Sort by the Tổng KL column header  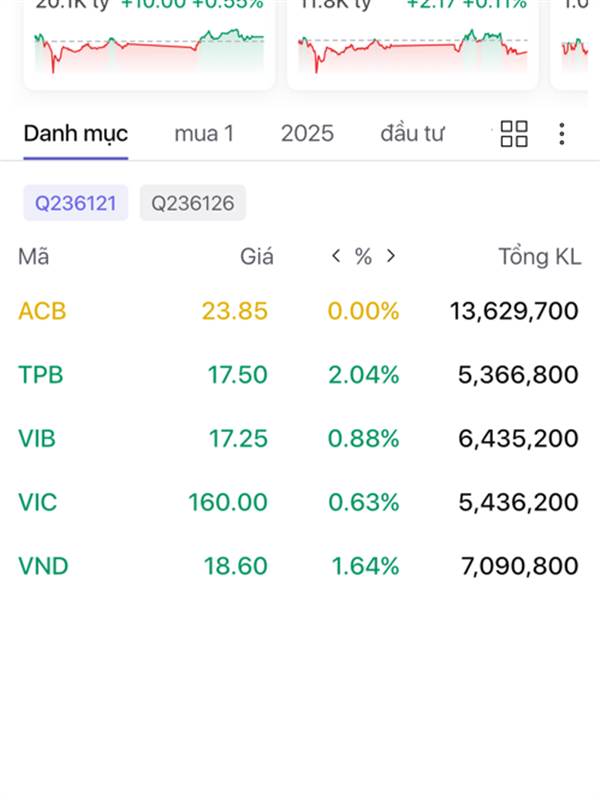pos(540,256)
